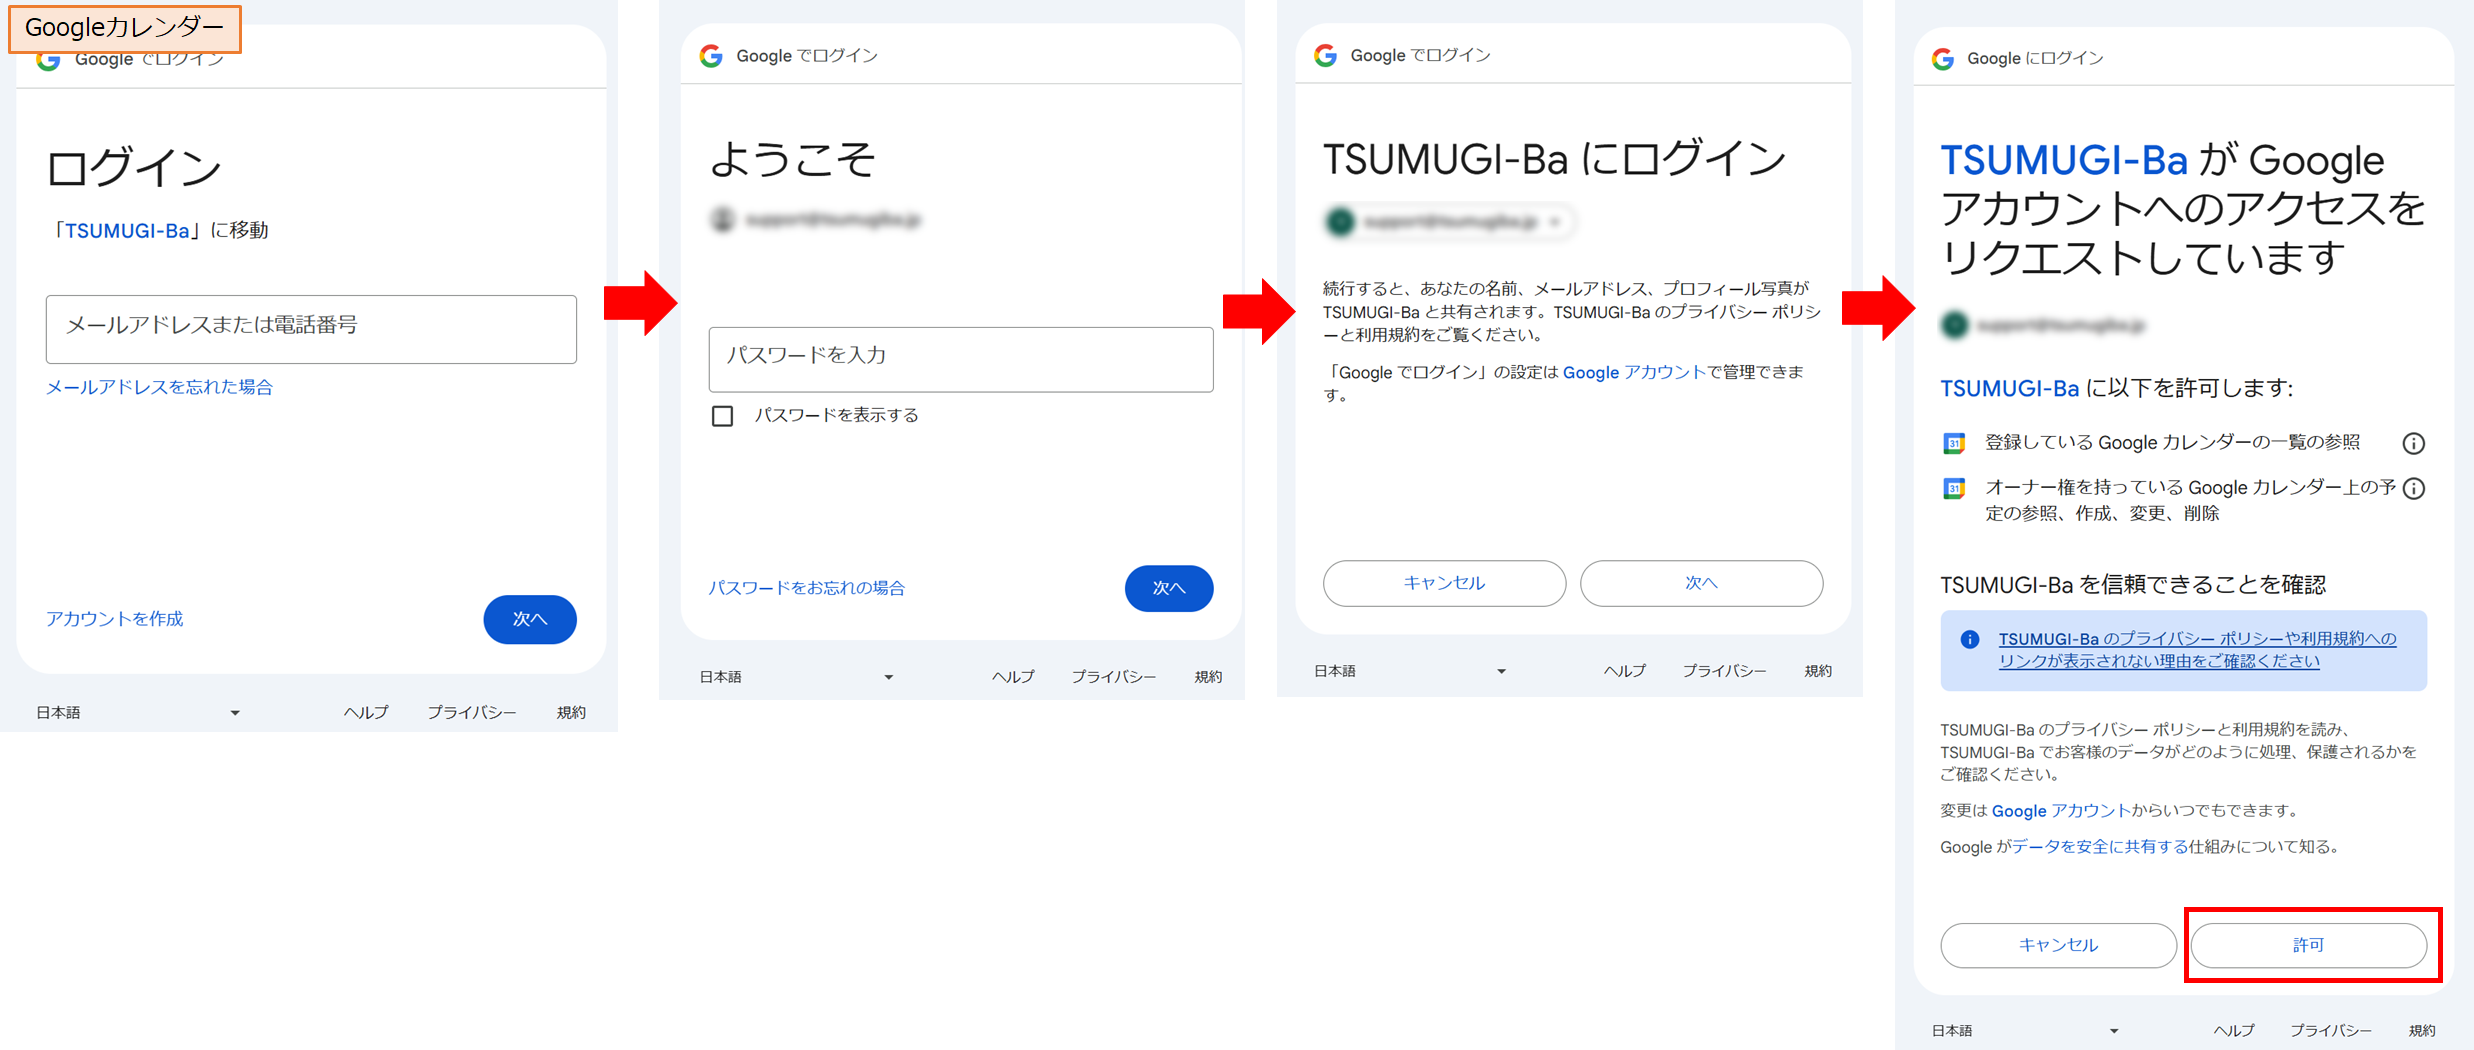Open 規約 in the TSUMUGI-Ba にログイン panel footer
The width and height of the screenshot is (2474, 1050).
tap(1818, 671)
